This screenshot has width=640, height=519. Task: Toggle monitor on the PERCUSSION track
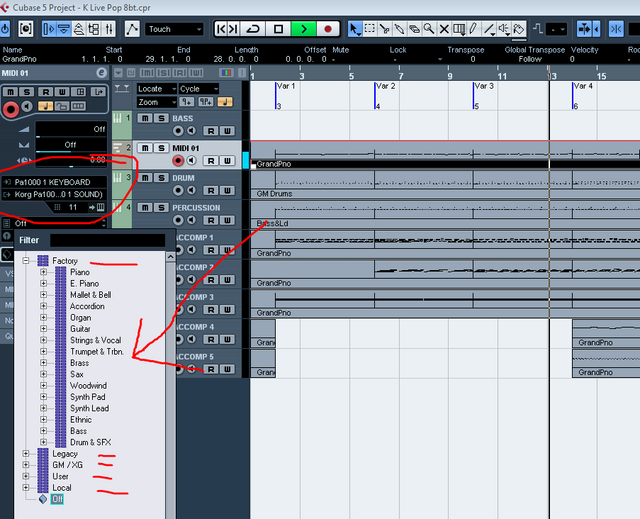point(191,220)
